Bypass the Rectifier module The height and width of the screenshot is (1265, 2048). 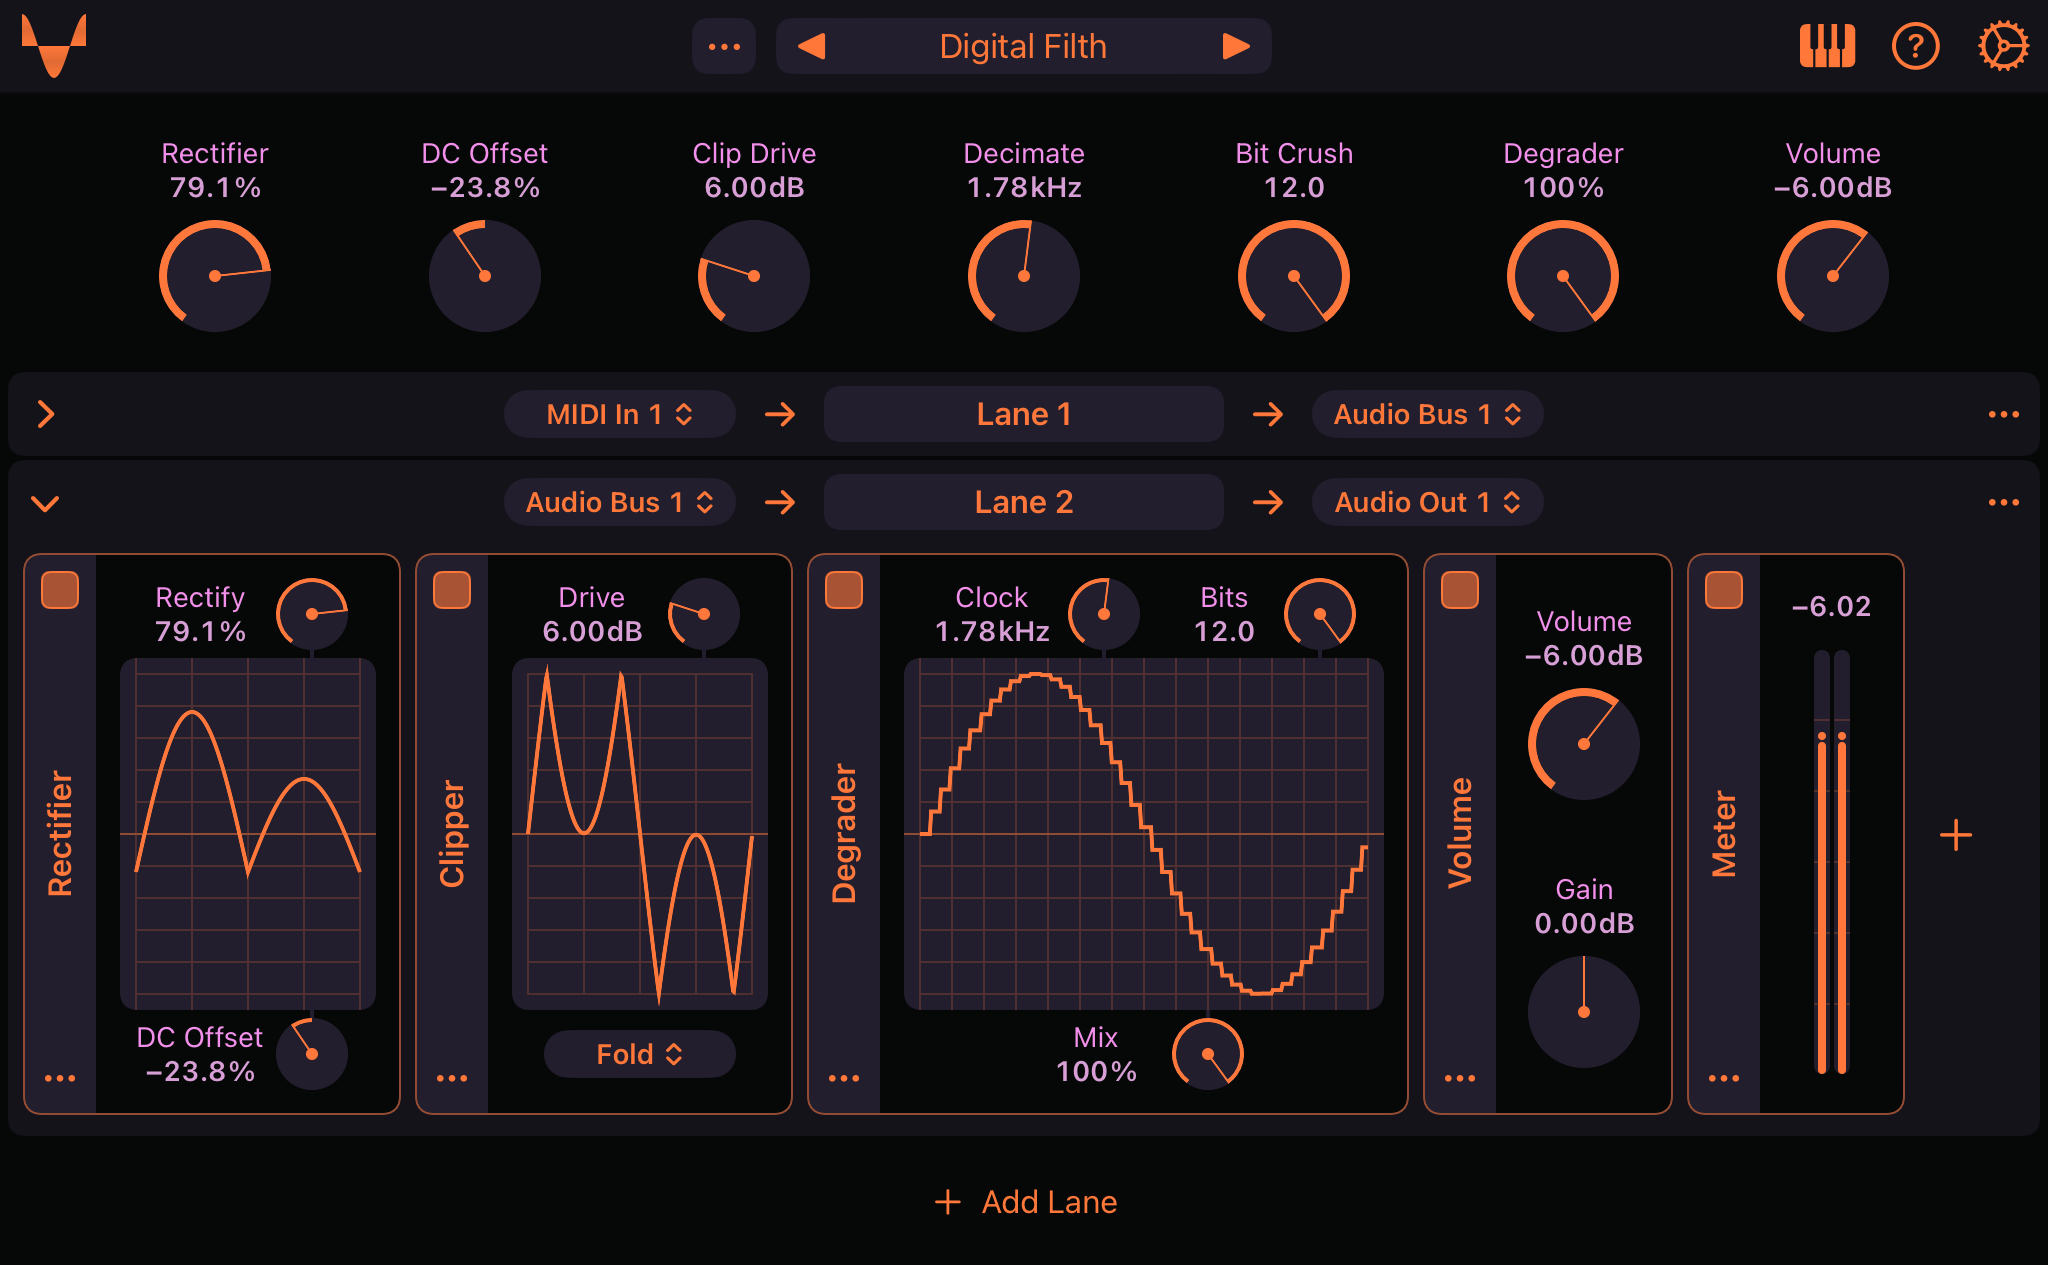[60, 592]
